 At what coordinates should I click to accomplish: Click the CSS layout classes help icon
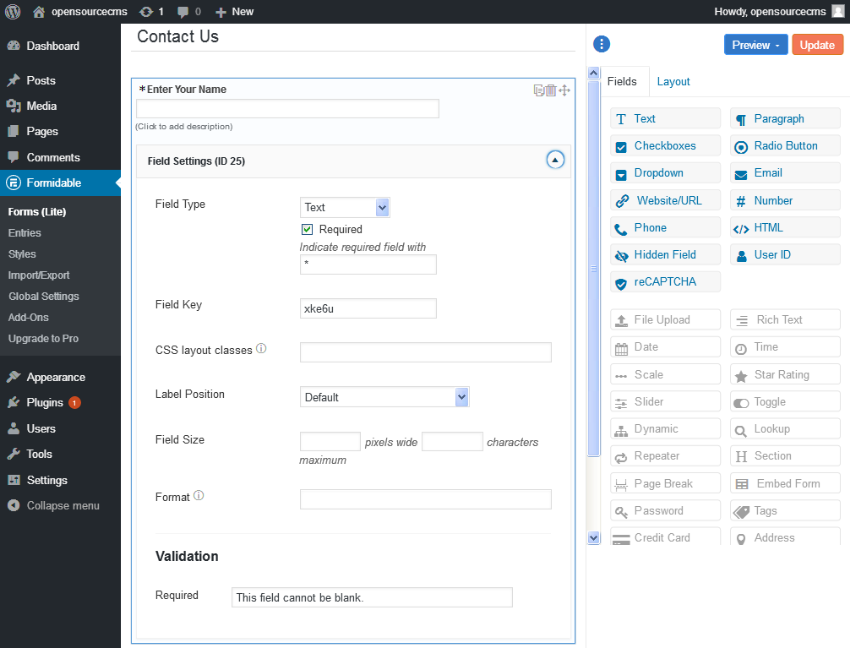pos(261,349)
